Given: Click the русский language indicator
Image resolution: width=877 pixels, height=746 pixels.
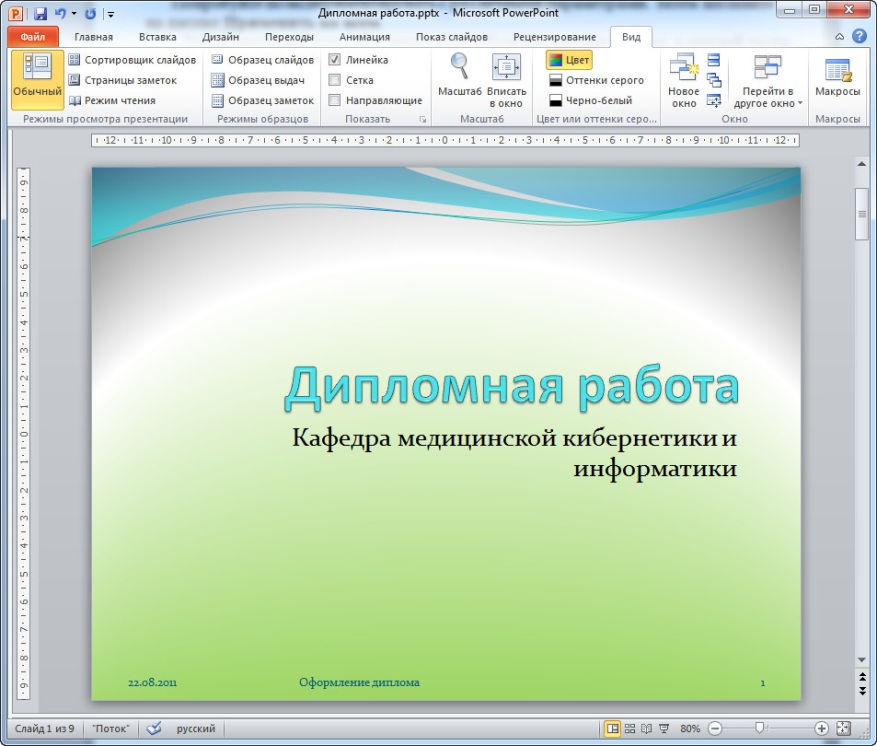Looking at the screenshot, I should click(196, 729).
